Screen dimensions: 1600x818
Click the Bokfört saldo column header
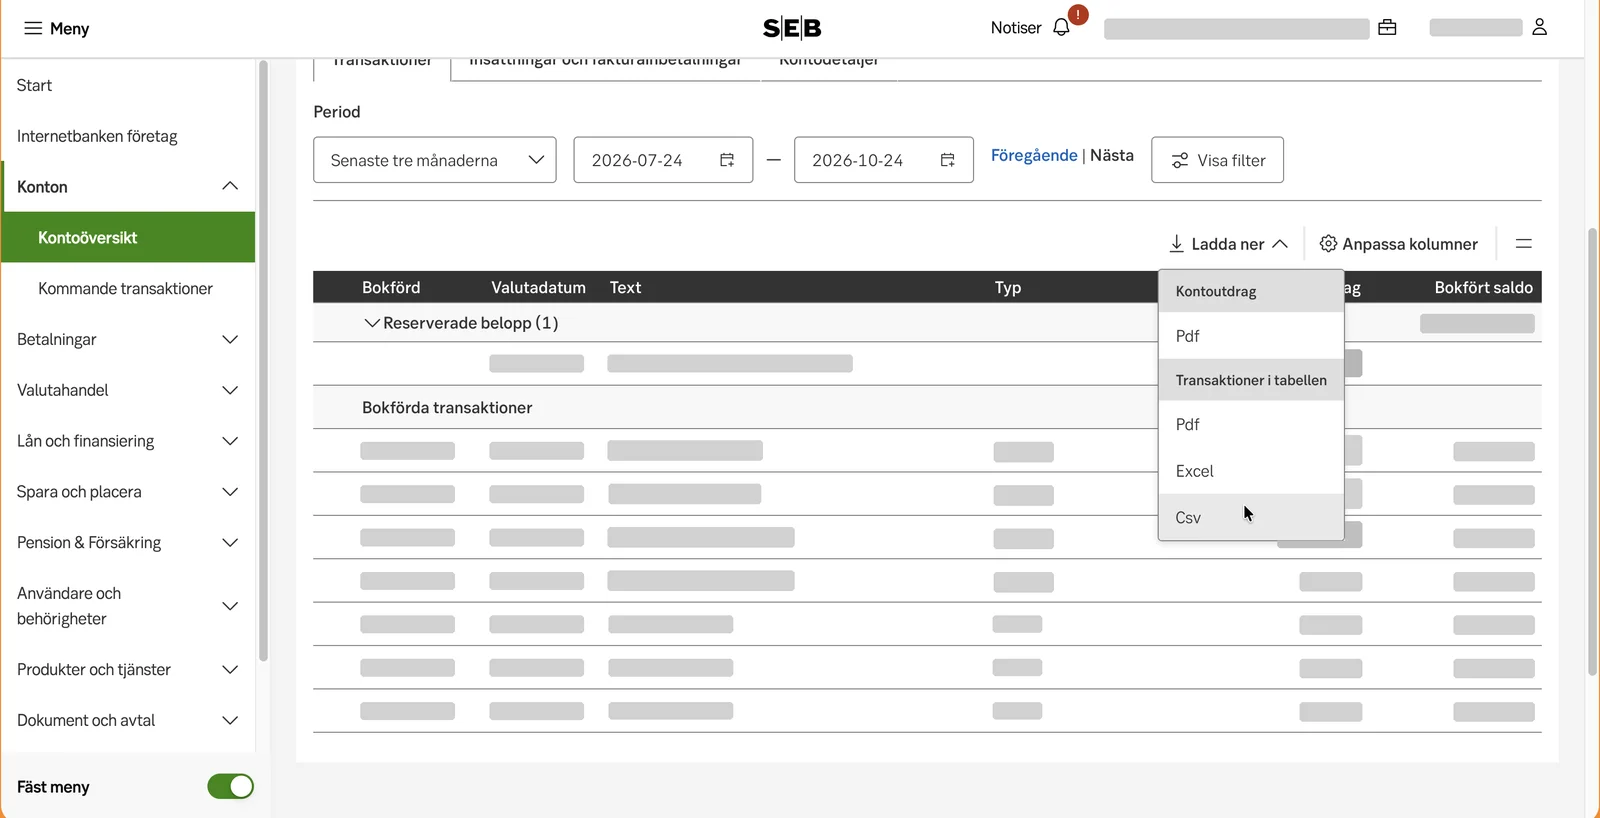point(1483,287)
